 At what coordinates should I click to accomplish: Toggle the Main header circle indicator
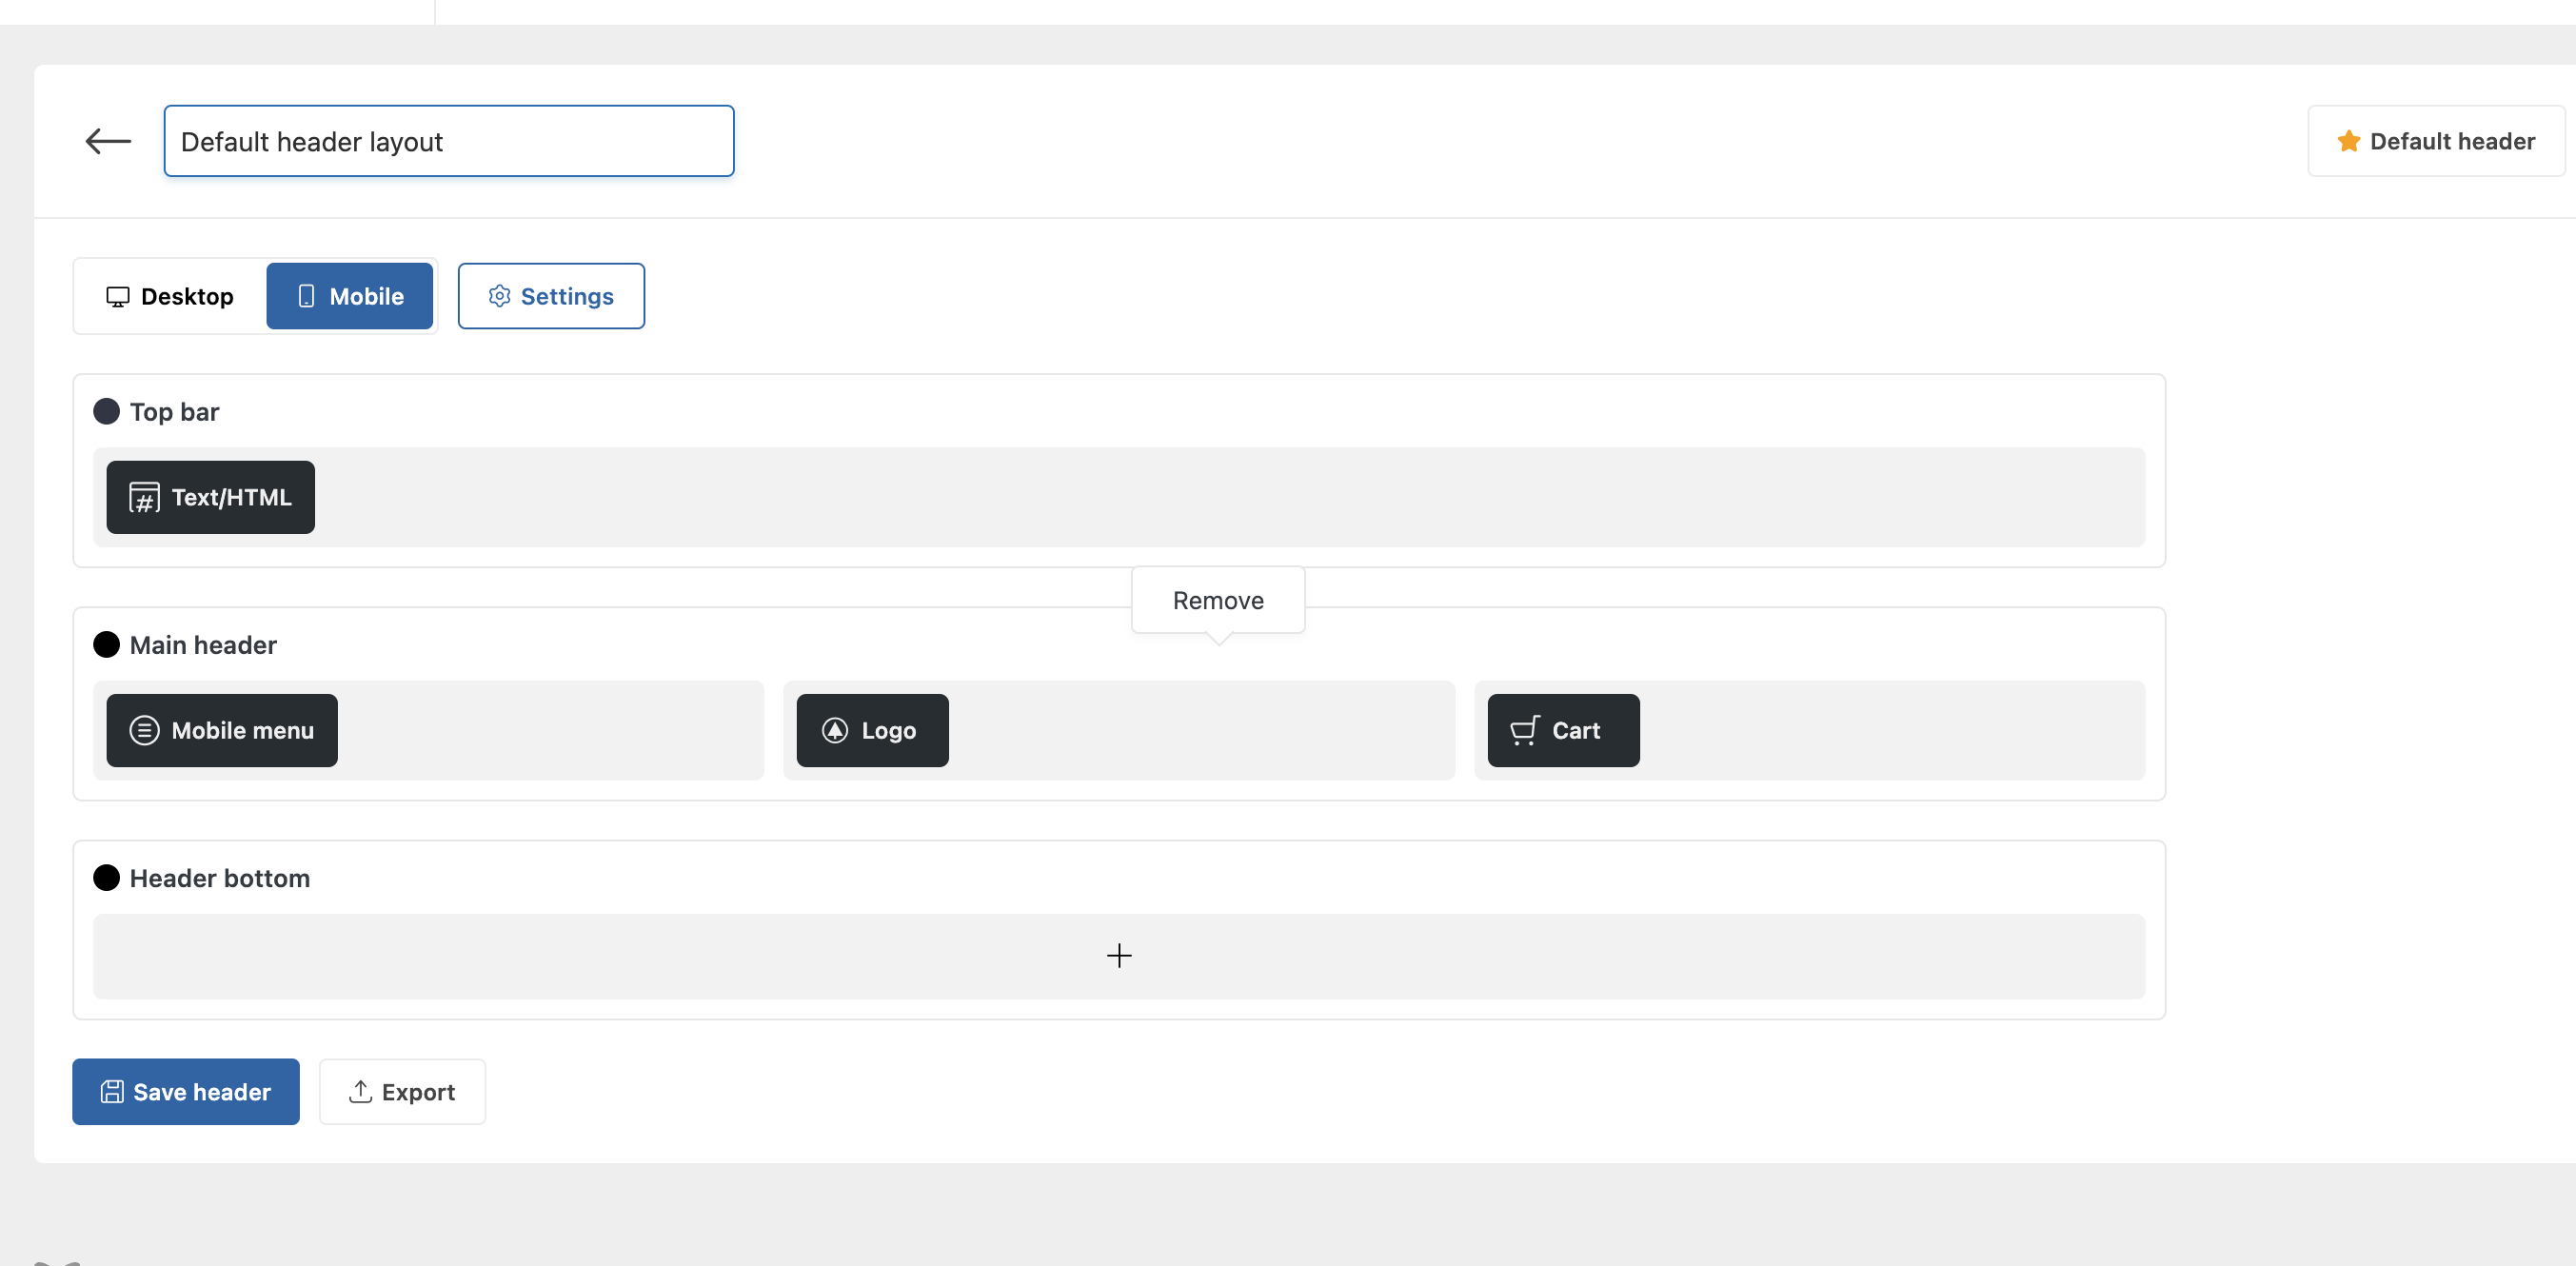click(106, 645)
